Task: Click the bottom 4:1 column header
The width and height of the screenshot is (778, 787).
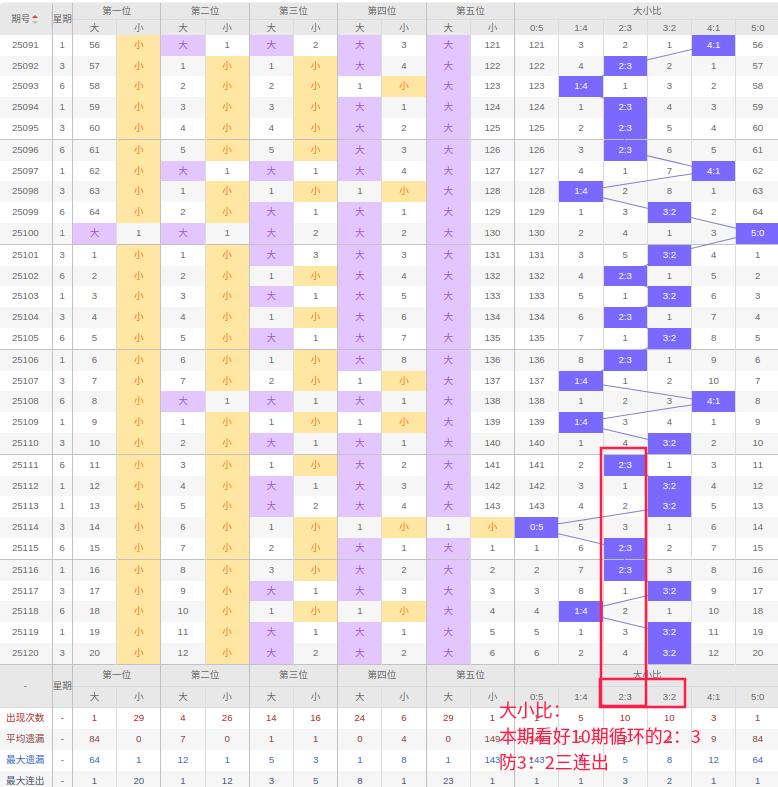Action: point(713,697)
